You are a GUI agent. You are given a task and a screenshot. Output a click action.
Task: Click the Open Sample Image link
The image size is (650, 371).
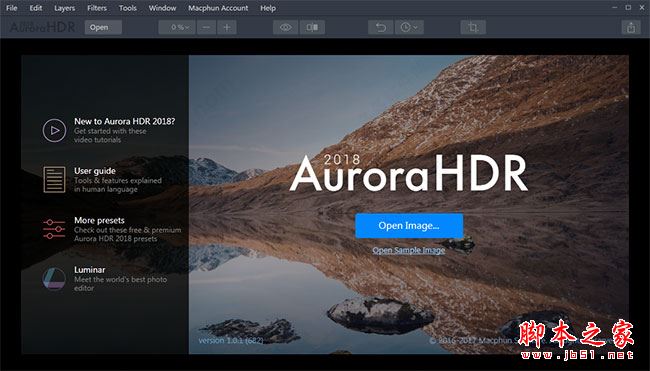[x=409, y=250]
